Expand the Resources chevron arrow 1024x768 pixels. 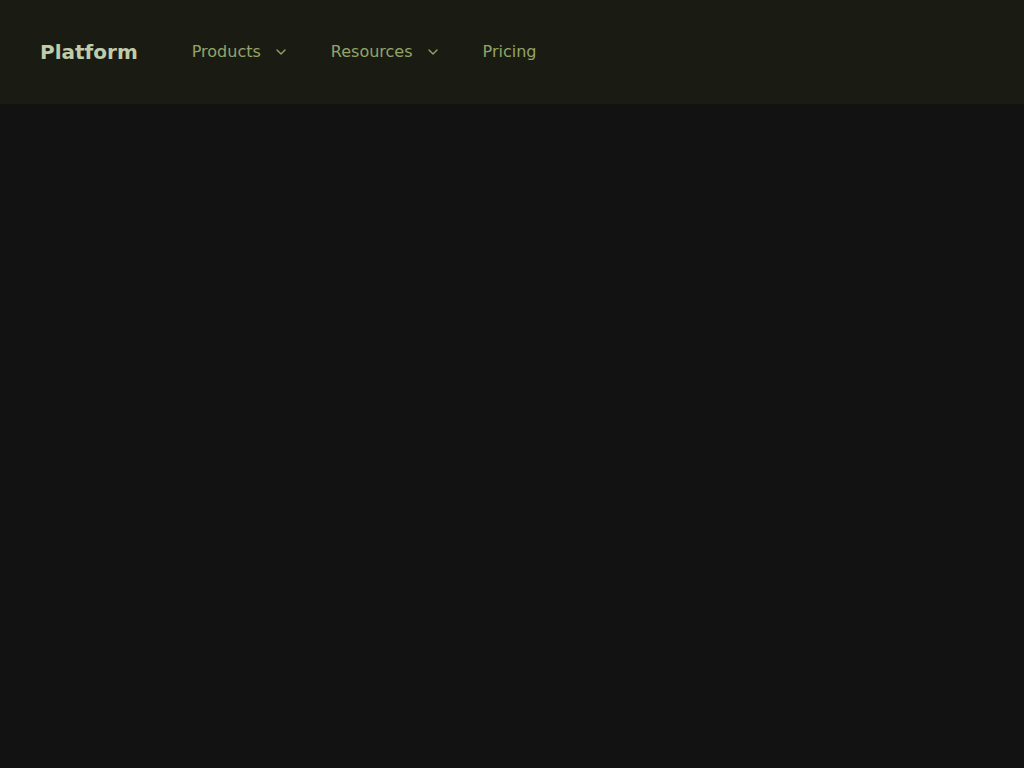[433, 52]
